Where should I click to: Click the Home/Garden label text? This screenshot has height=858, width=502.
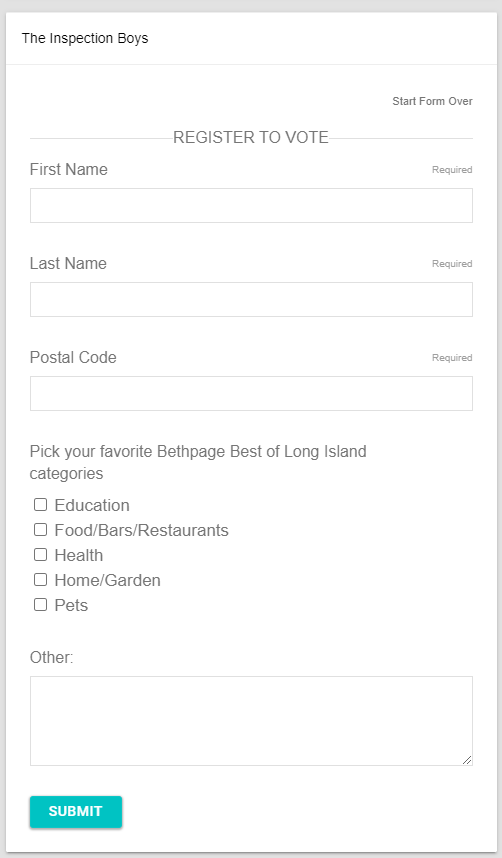pos(107,580)
